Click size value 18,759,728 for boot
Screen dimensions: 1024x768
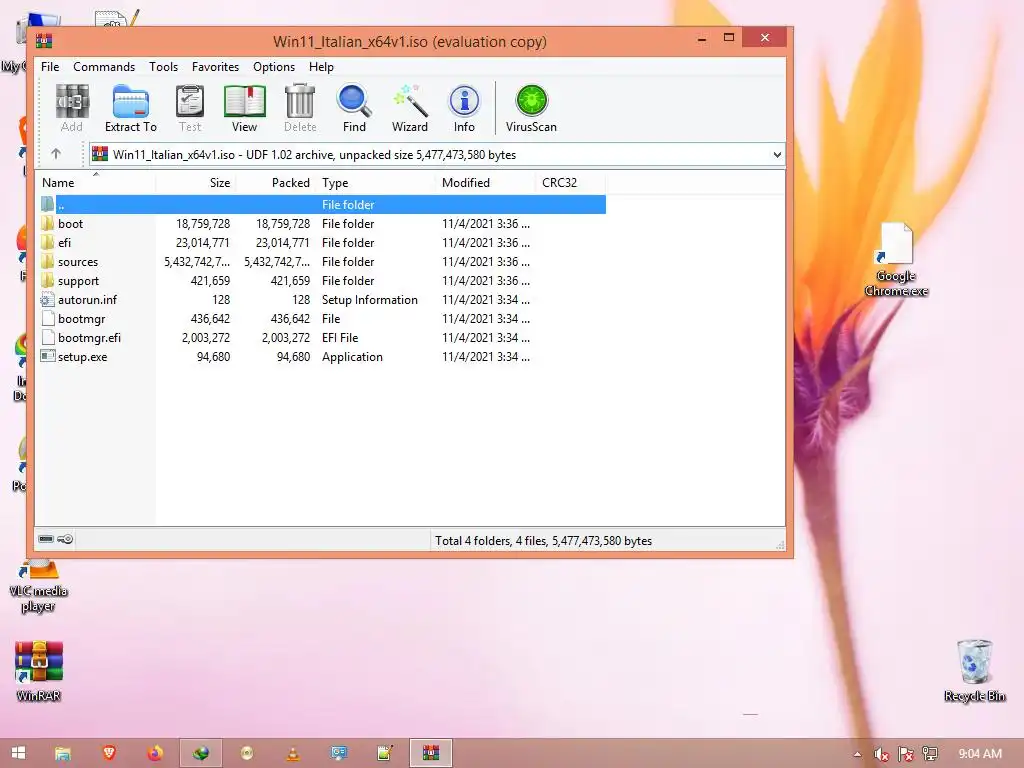pyautogui.click(x=203, y=223)
